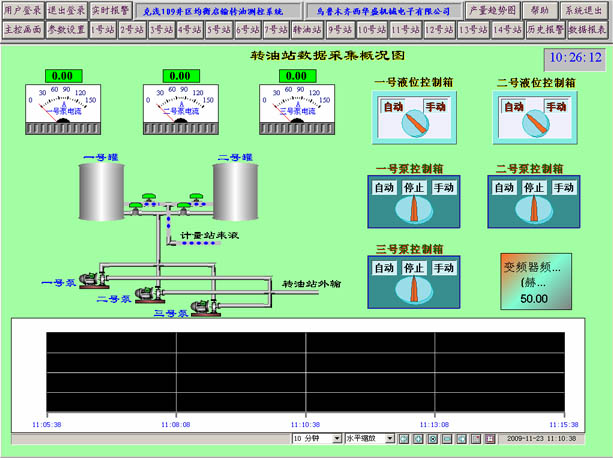Click the 一号罐 storage tank
Image resolution: width=613 pixels, height=458 pixels.
point(100,189)
